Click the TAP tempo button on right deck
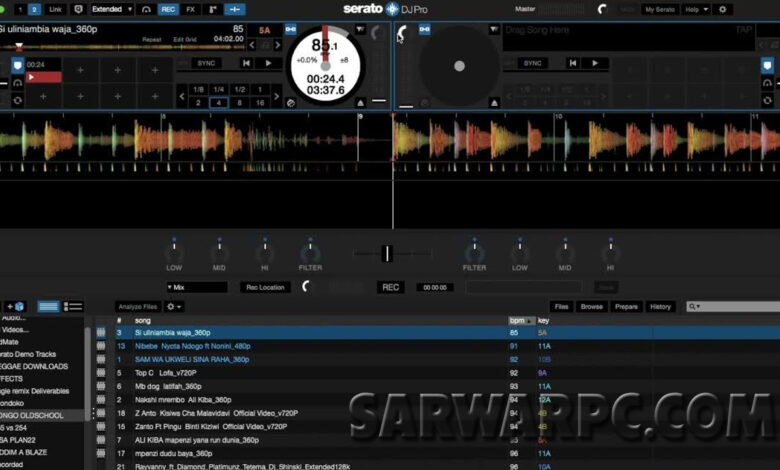Screen dimensions: 780x470 pos(744,30)
